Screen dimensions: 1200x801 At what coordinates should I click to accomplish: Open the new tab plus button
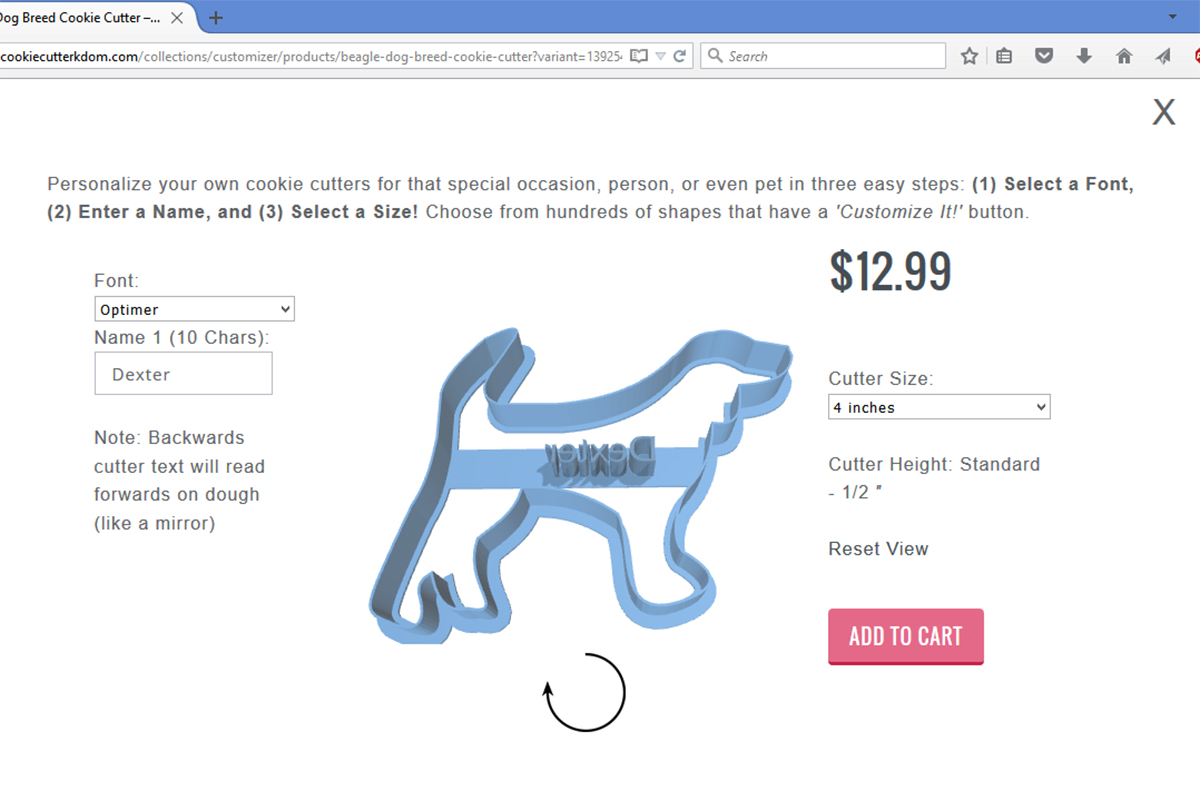pos(216,17)
